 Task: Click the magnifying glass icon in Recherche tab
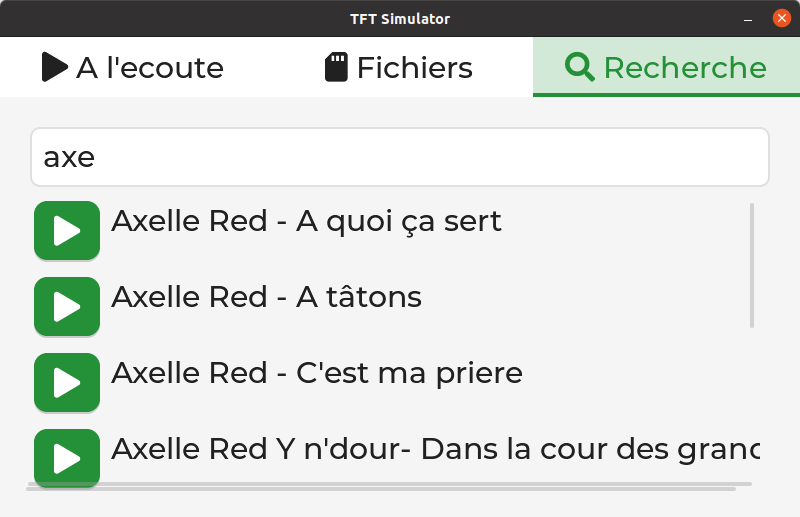tap(580, 67)
